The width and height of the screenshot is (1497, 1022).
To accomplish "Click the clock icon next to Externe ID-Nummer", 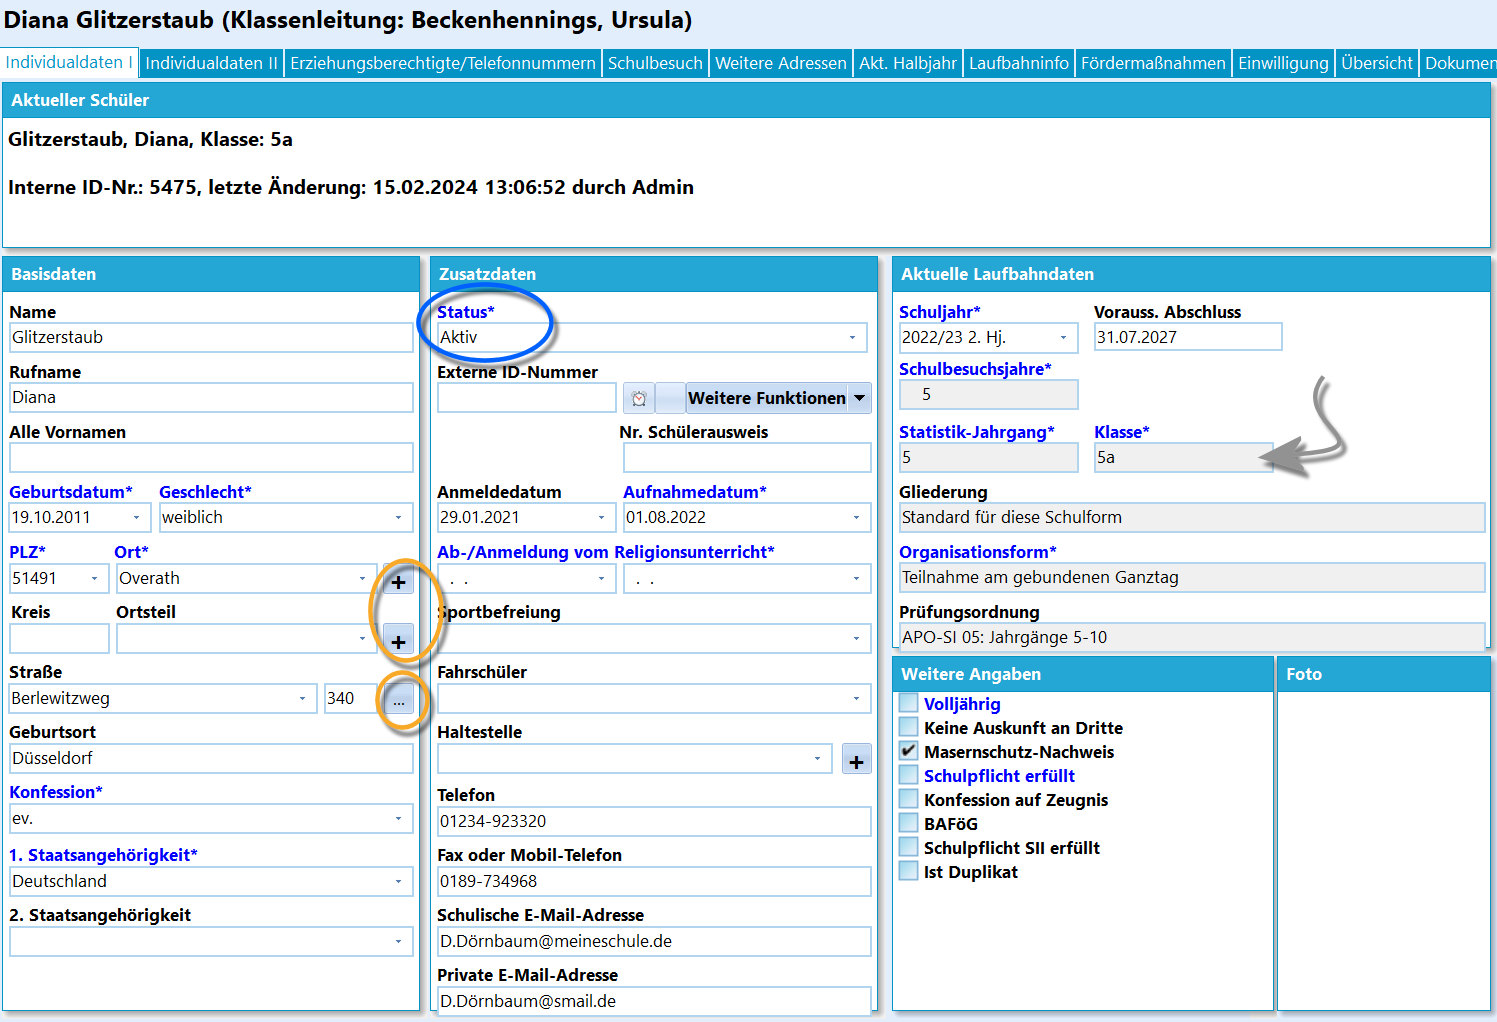I will point(639,398).
